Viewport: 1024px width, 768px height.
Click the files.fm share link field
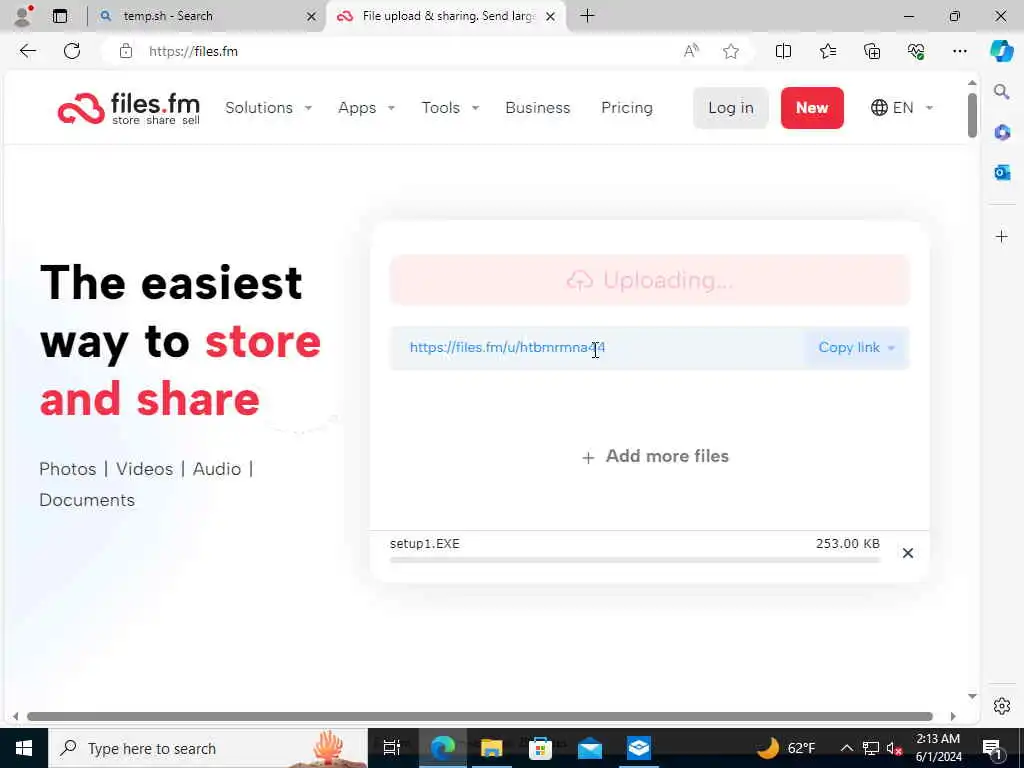(x=597, y=348)
